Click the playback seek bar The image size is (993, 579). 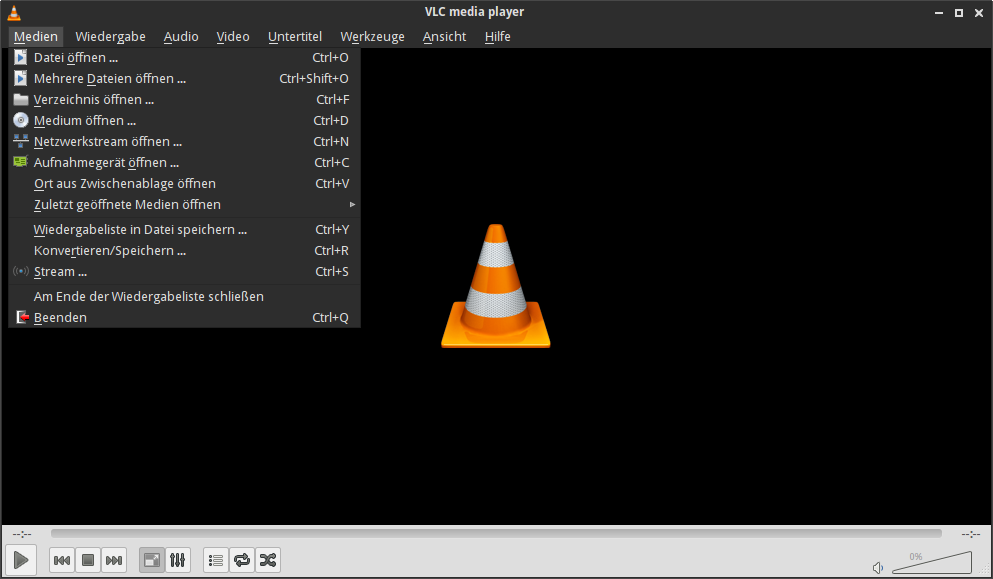(x=496, y=533)
